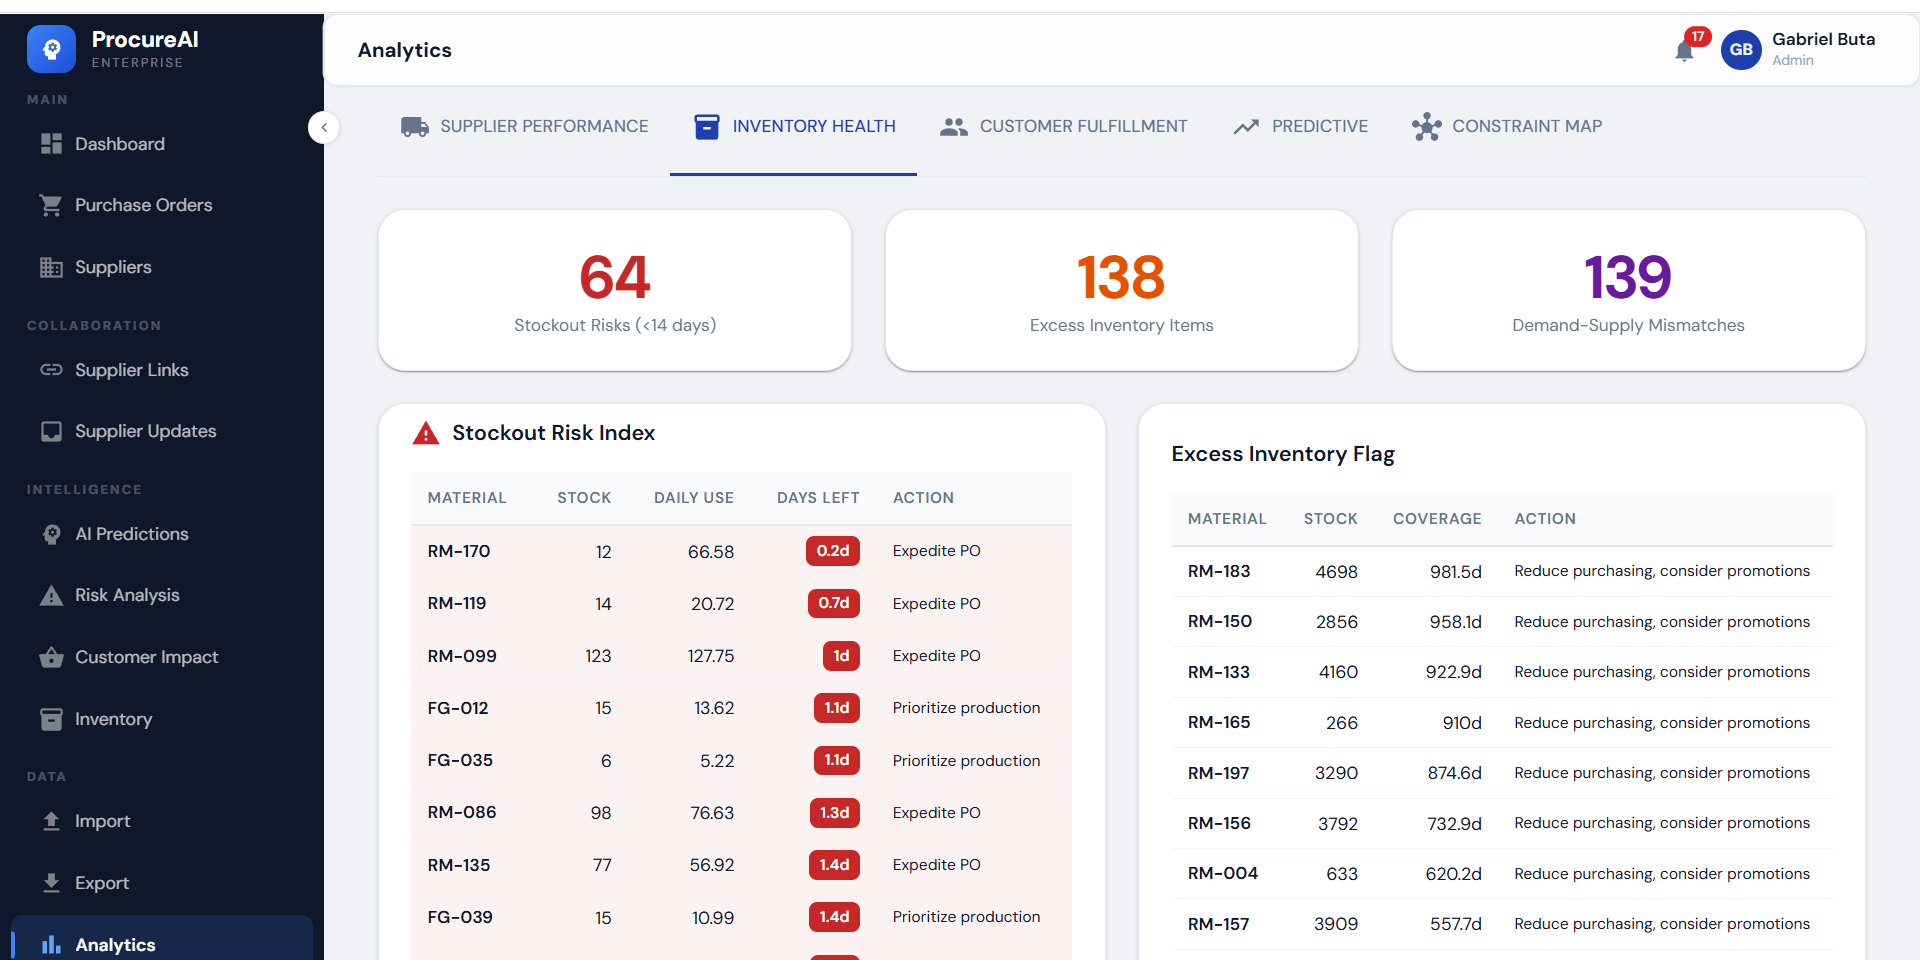
Task: Select the Constraint Map tab
Action: [x=1507, y=126]
